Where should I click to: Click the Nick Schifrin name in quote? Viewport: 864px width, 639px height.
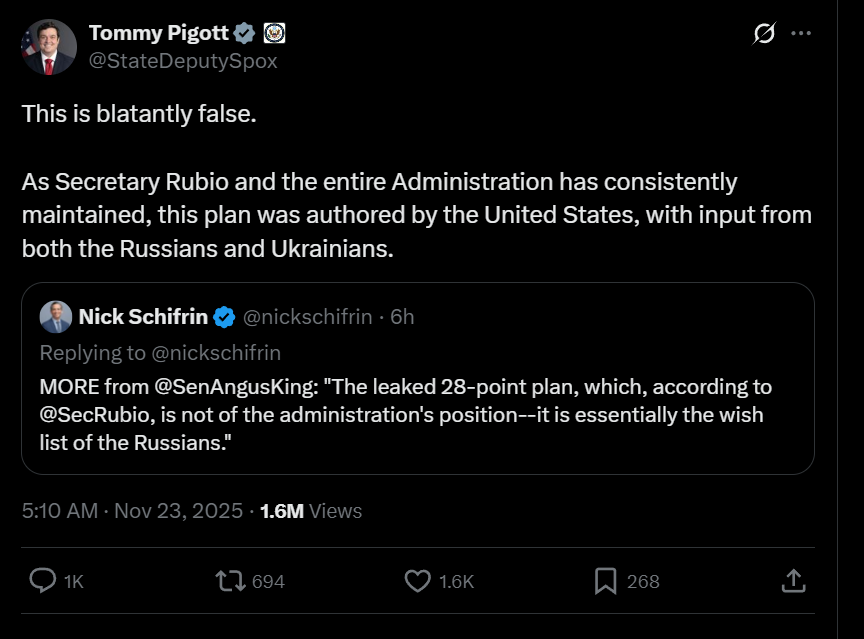[143, 317]
